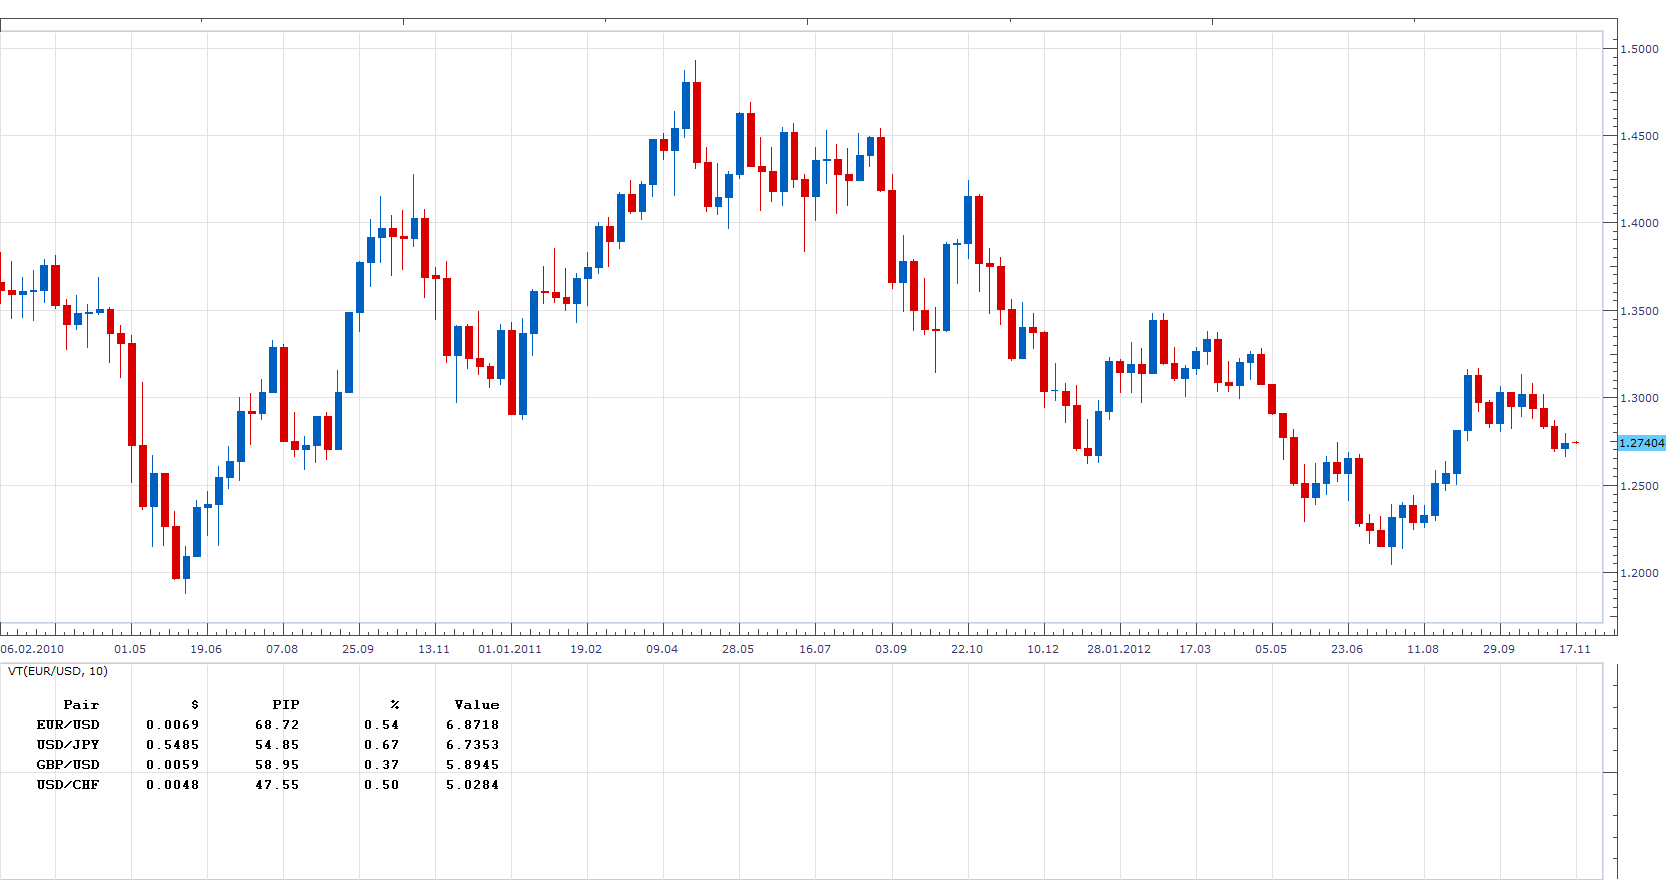The image size is (1674, 880).
Task: Click the 1.2500 price axis label
Action: coord(1640,486)
